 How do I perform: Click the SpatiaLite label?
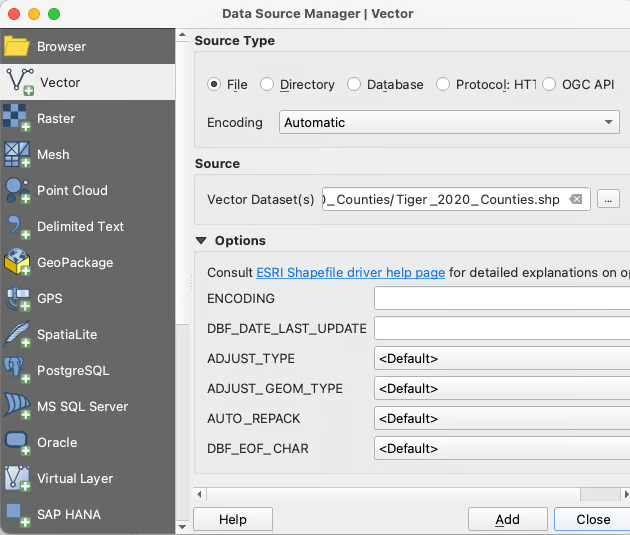(67, 335)
